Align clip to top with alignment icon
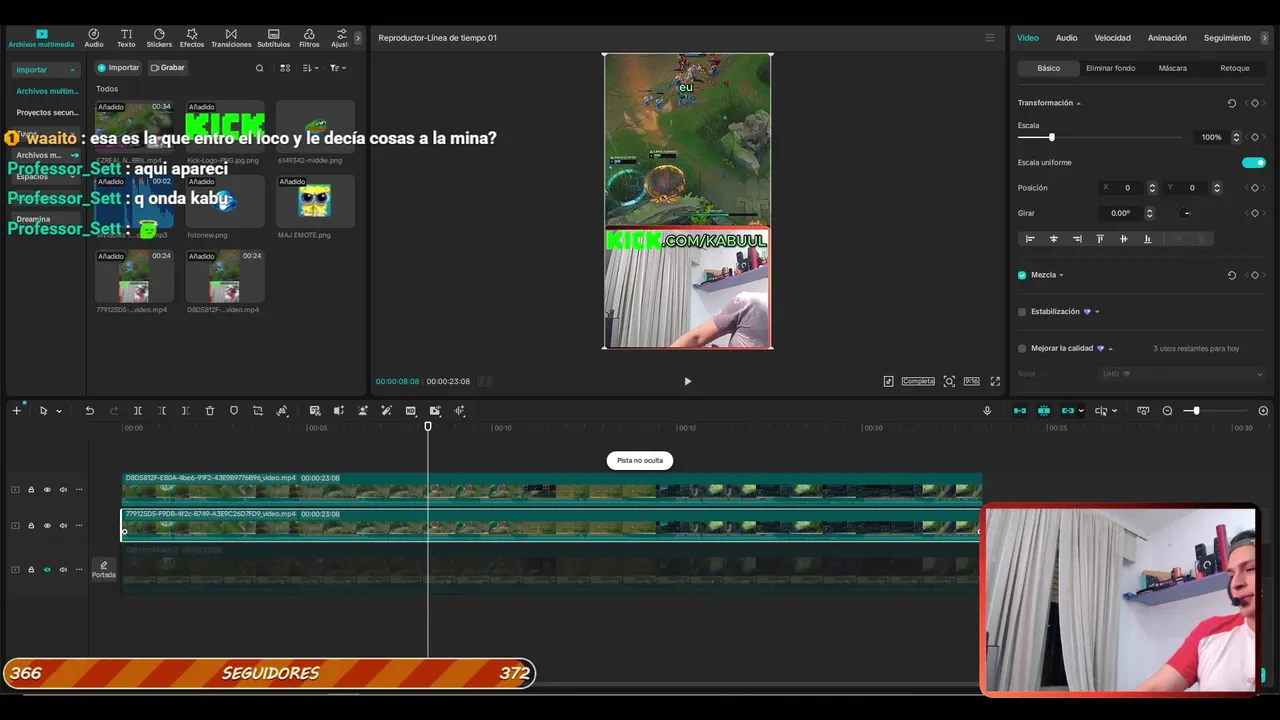This screenshot has width=1280, height=720. pos(1100,239)
